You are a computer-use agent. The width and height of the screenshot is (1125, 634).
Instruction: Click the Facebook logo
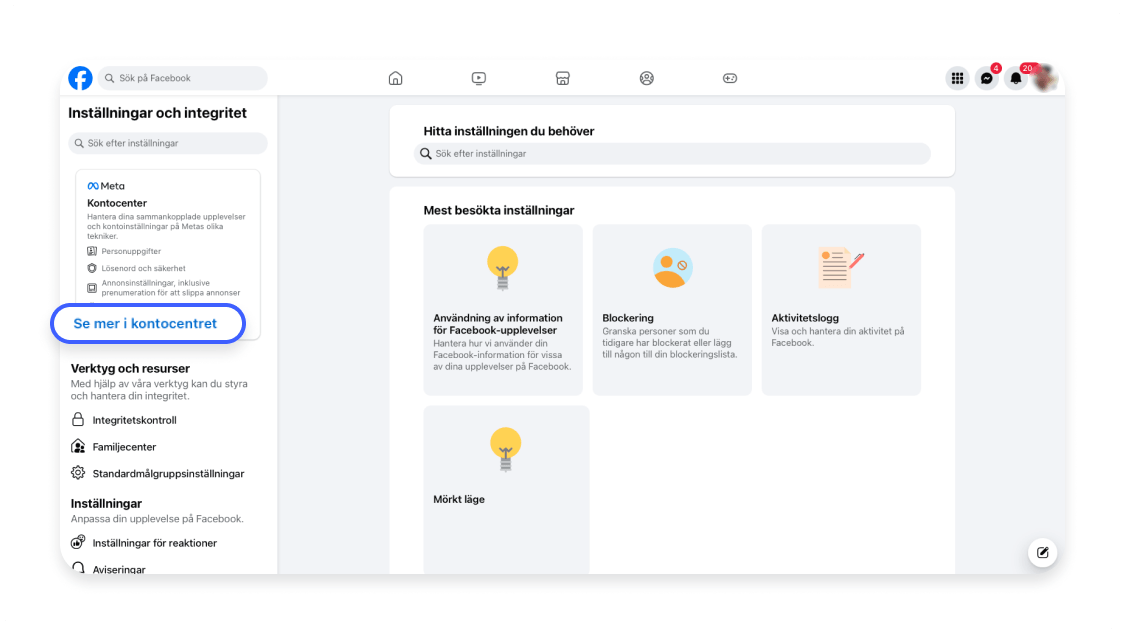point(80,77)
